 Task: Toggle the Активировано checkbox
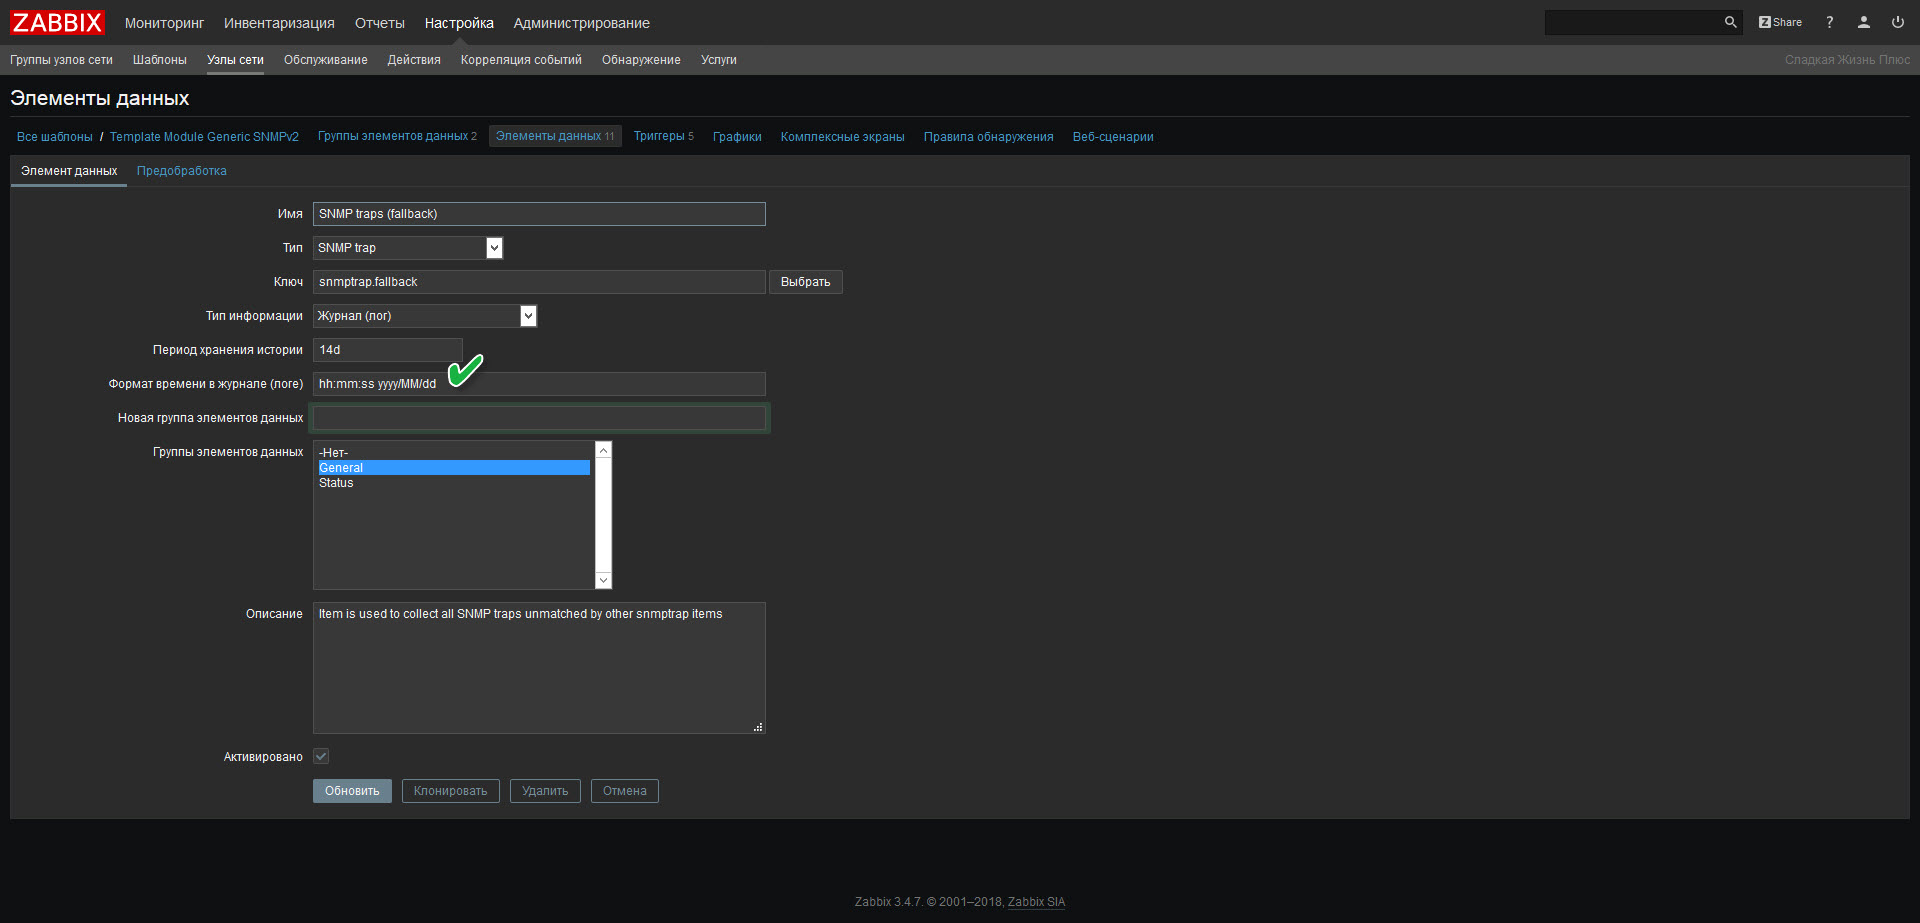tap(321, 756)
